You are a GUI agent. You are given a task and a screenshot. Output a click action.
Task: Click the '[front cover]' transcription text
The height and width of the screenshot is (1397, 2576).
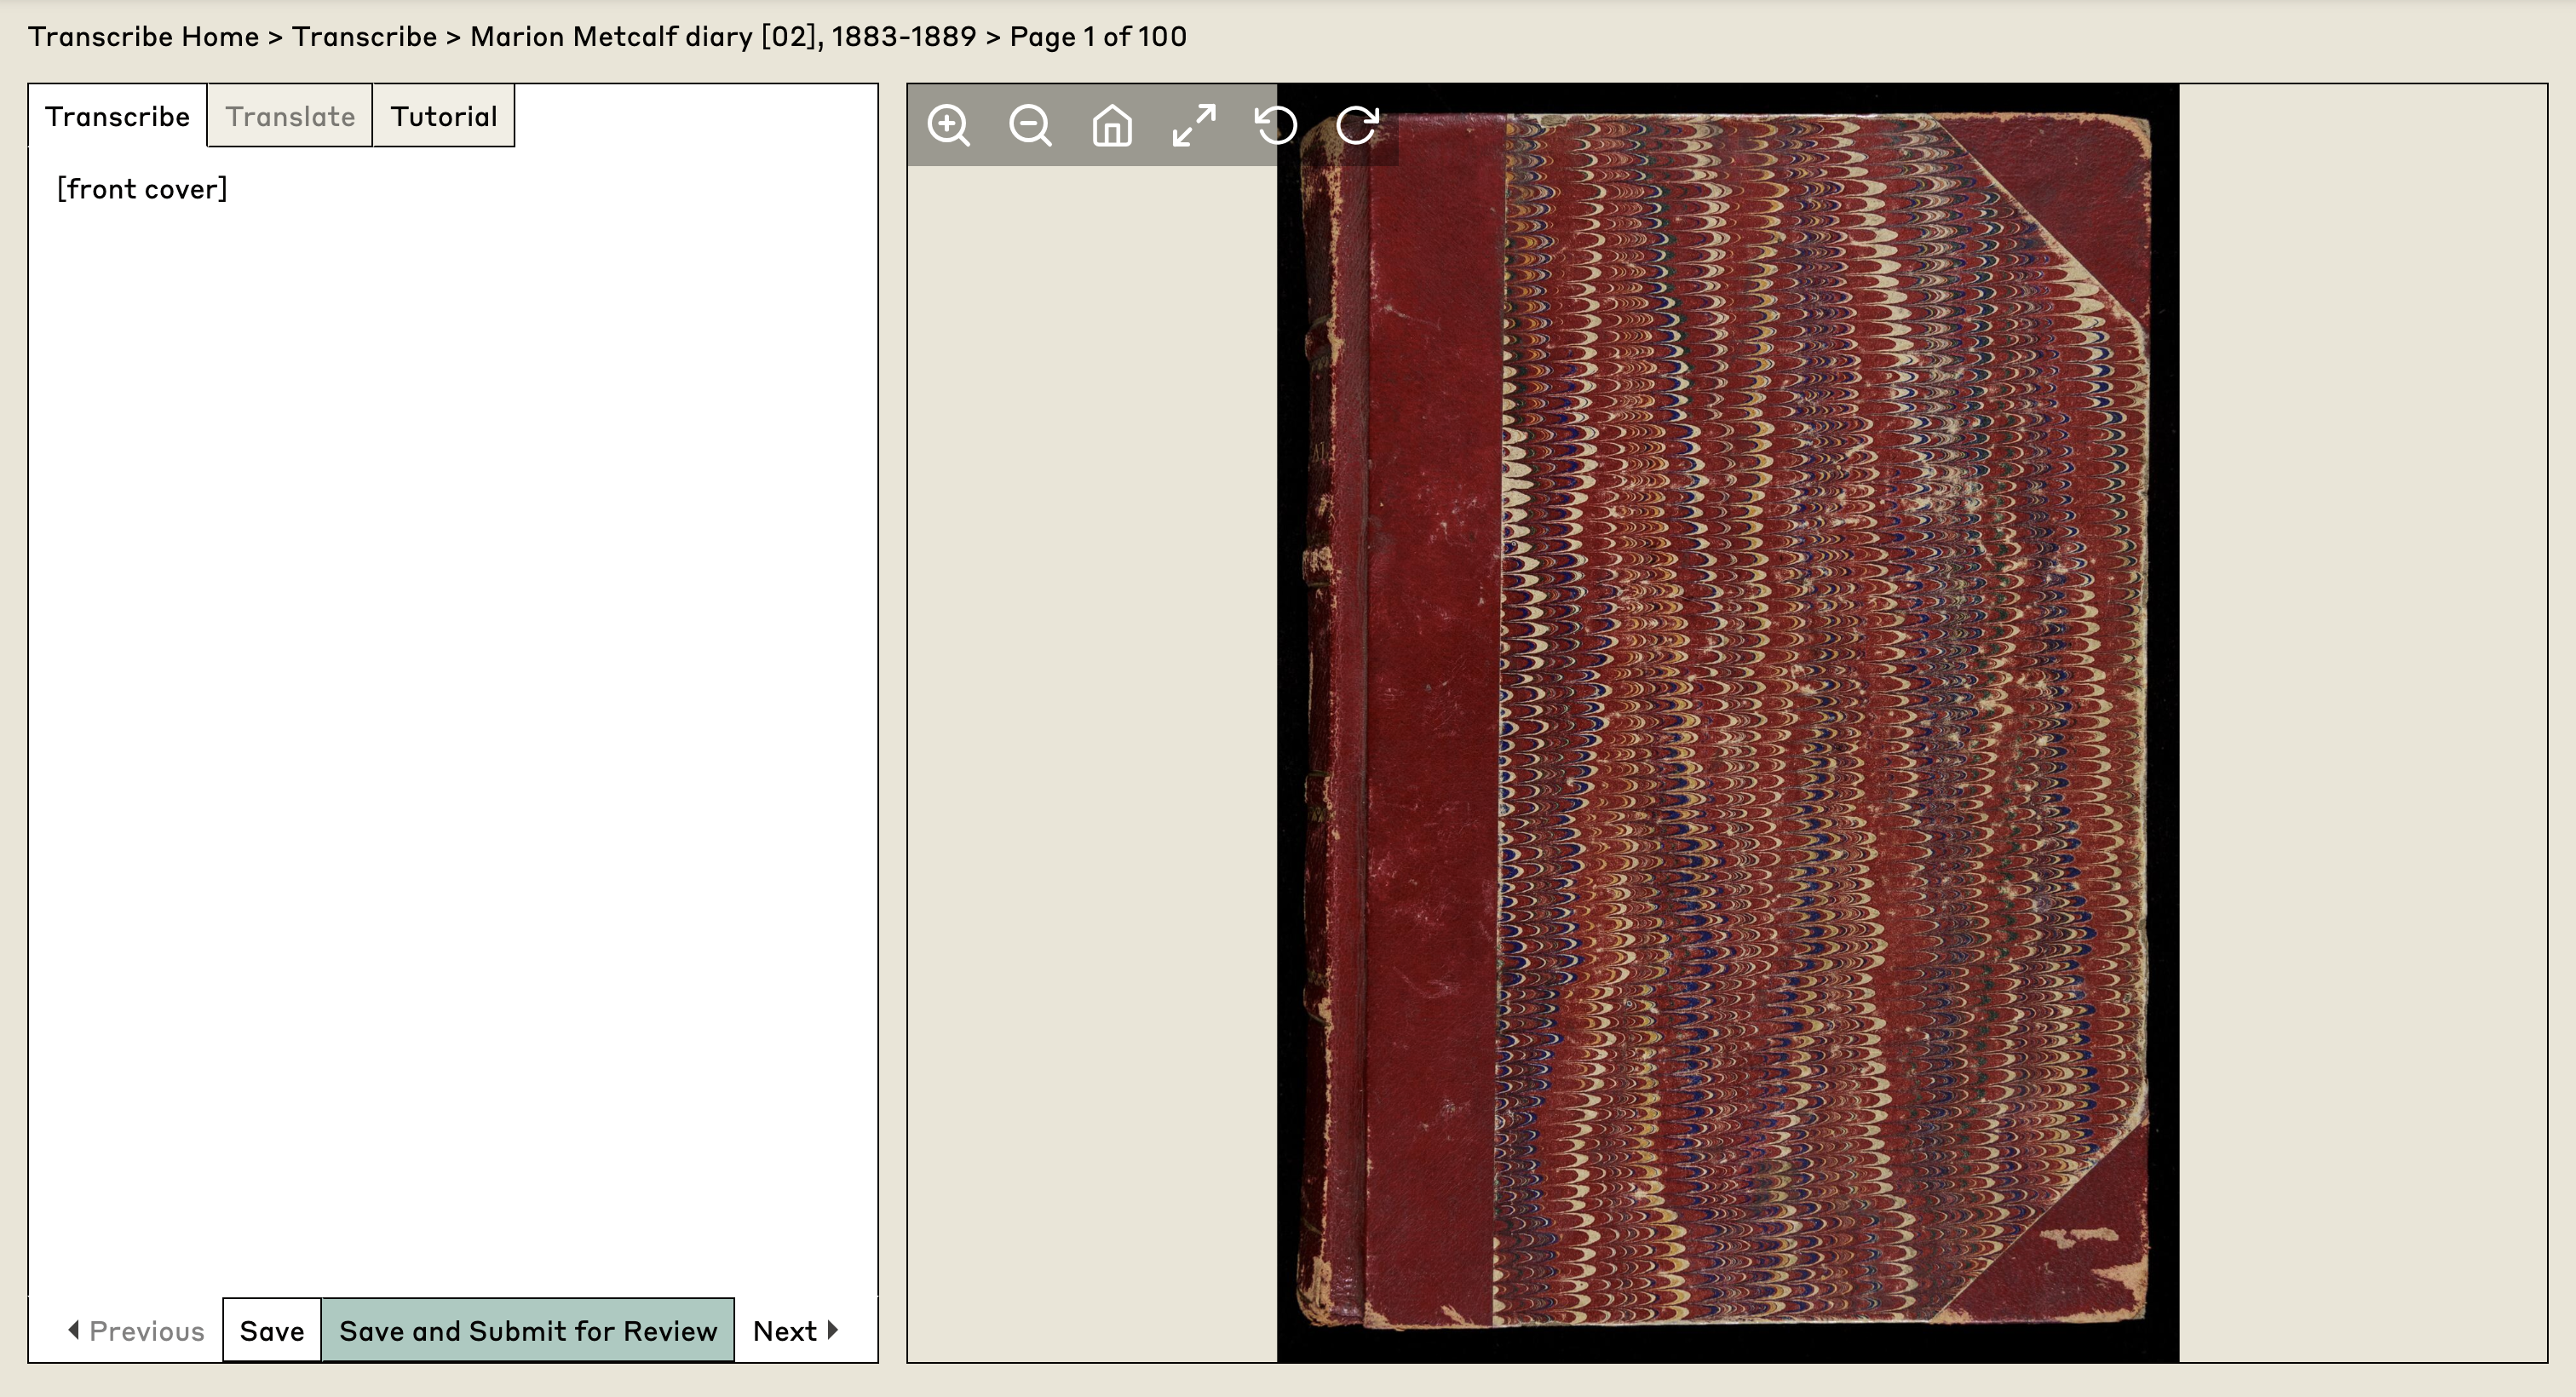pos(142,189)
